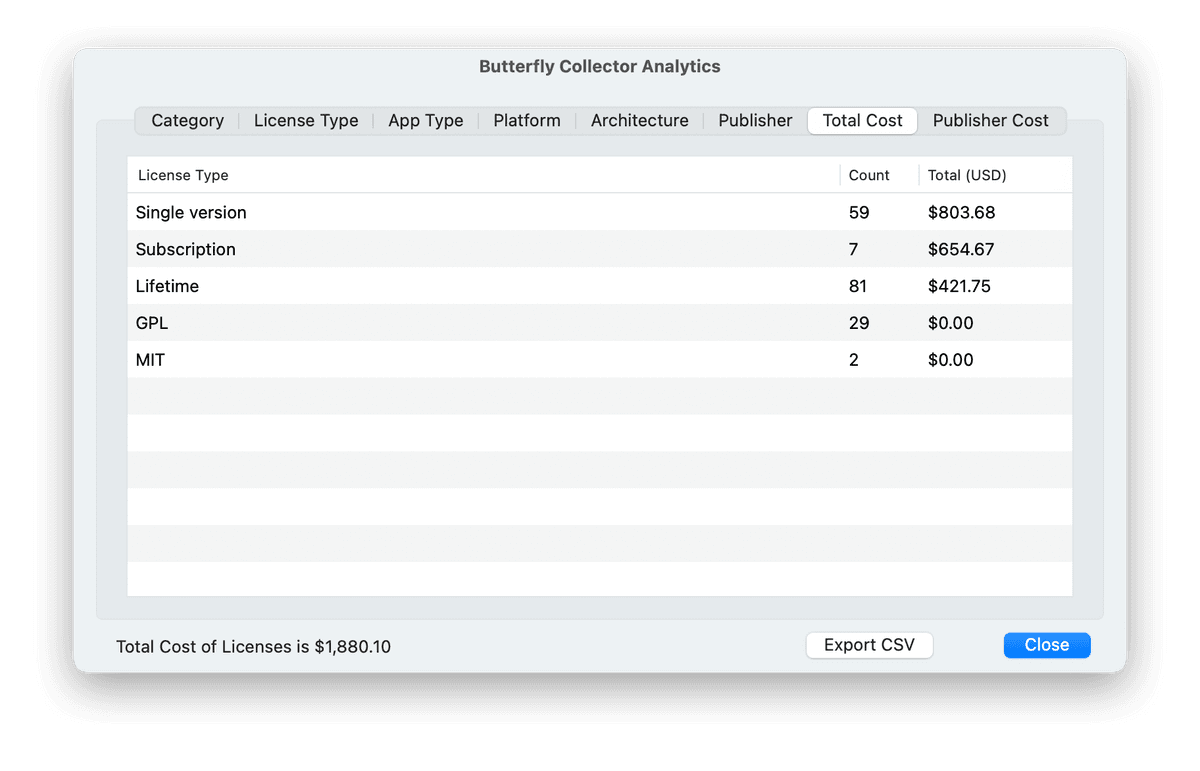
Task: Select the GPL license row
Action: [x=151, y=324]
